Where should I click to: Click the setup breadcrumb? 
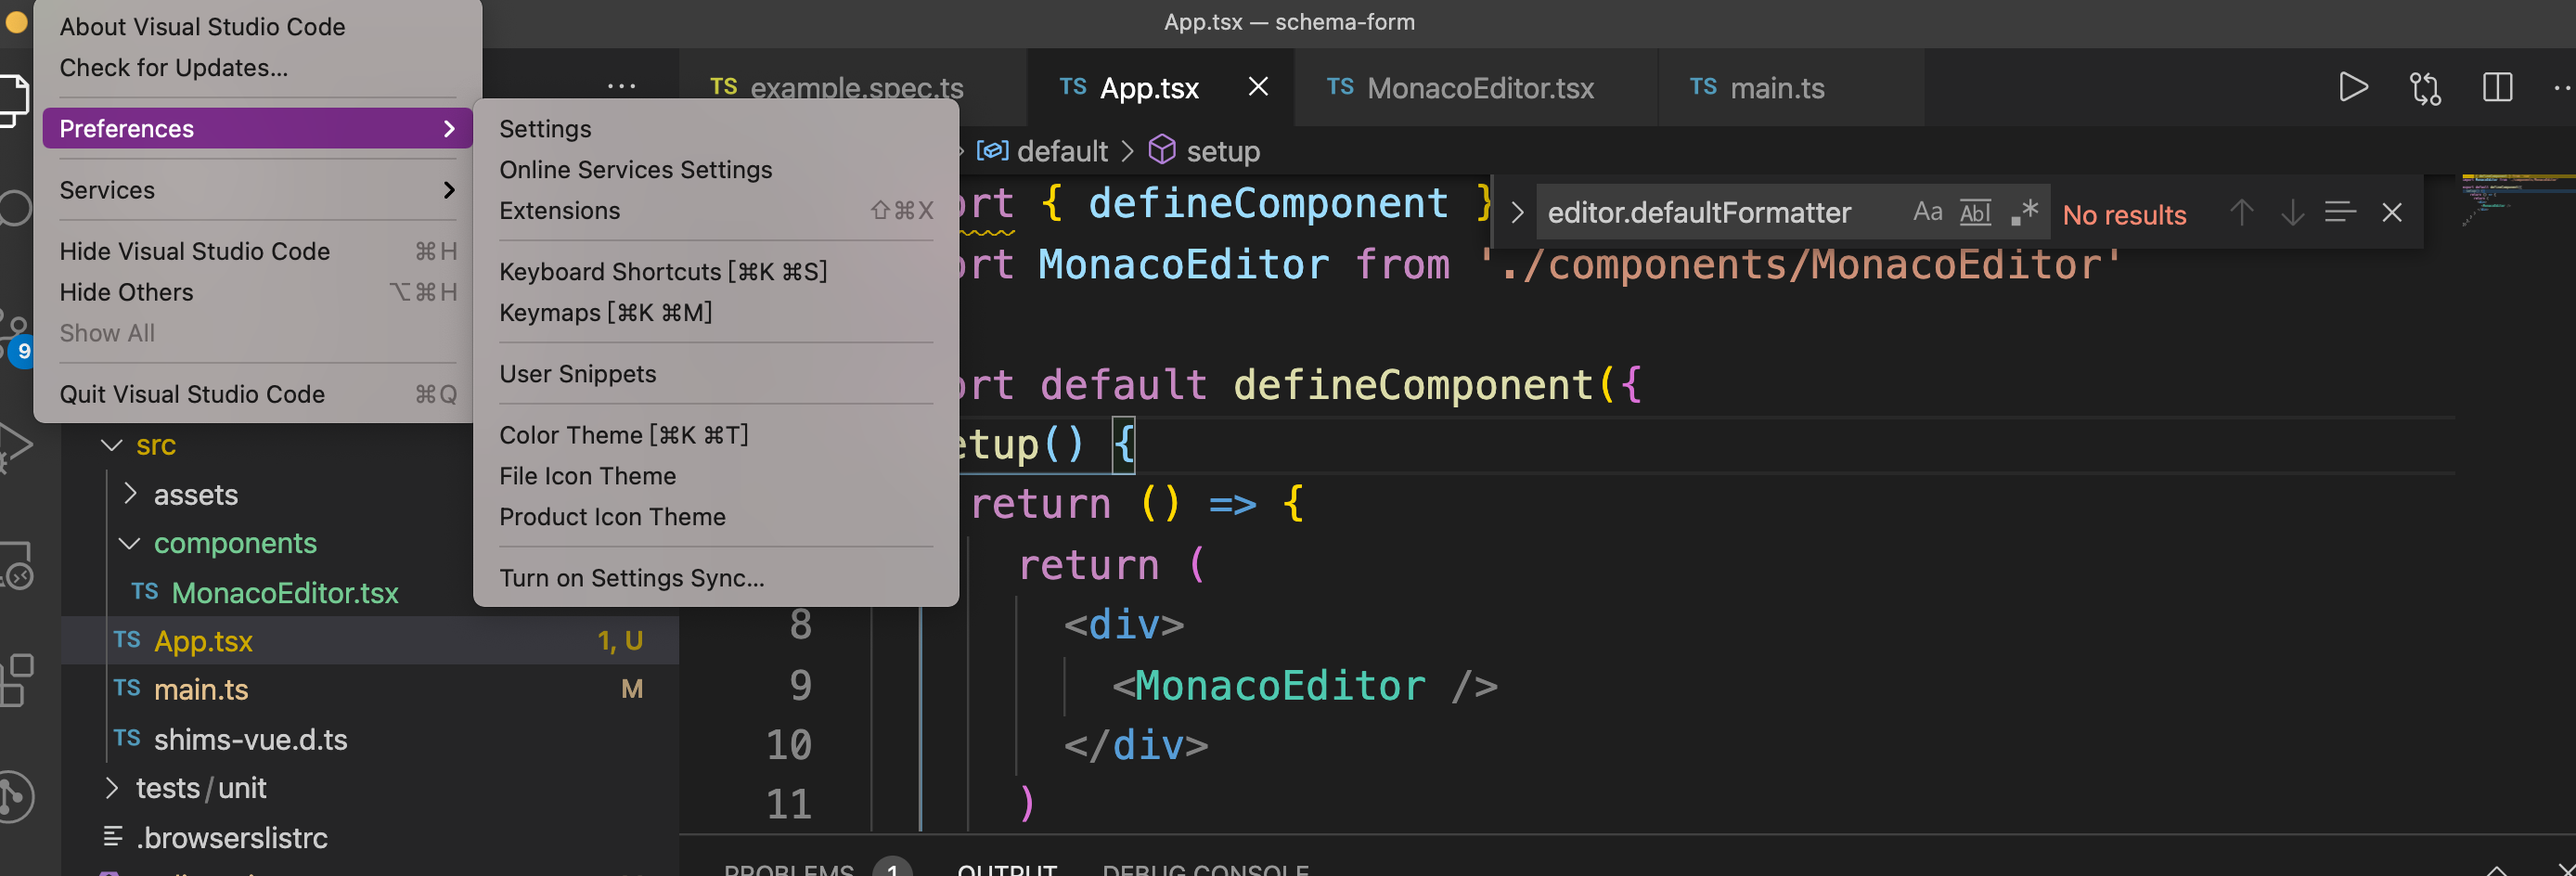tap(1204, 151)
